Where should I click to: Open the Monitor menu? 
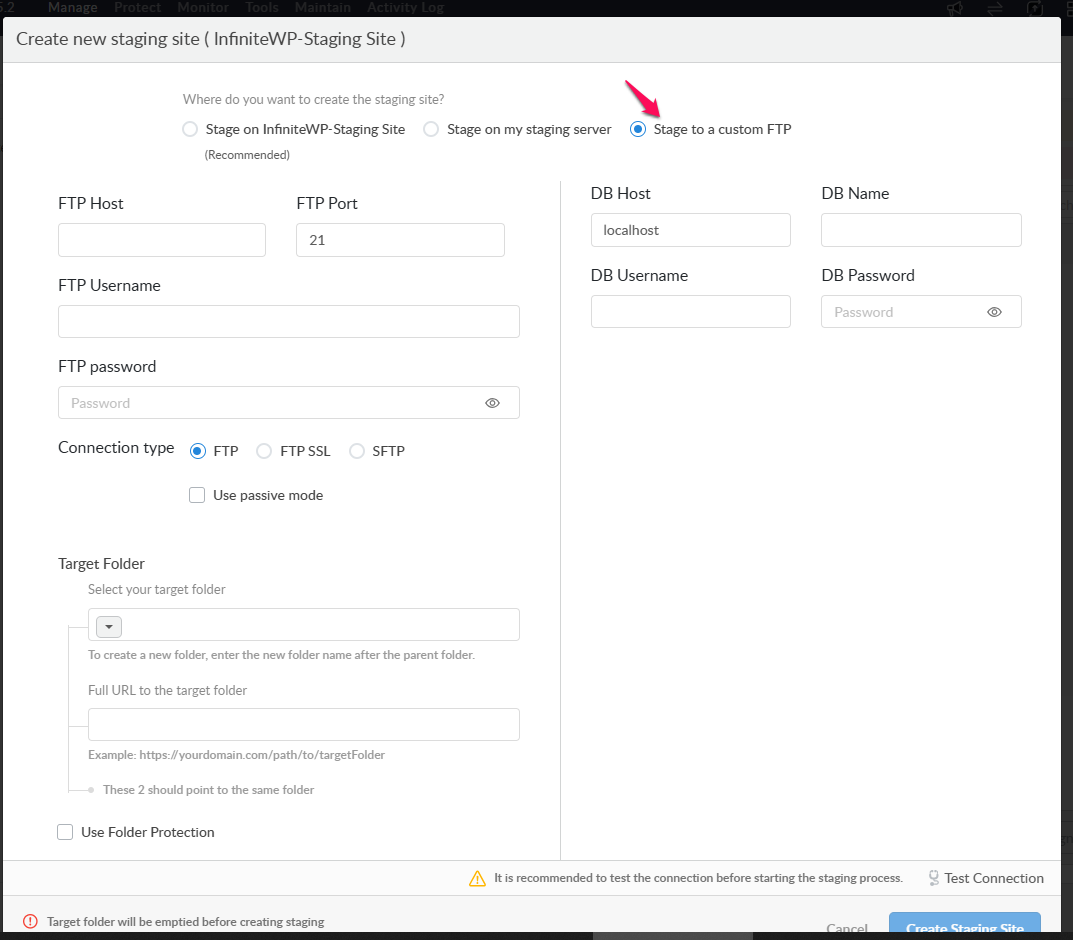(x=203, y=8)
